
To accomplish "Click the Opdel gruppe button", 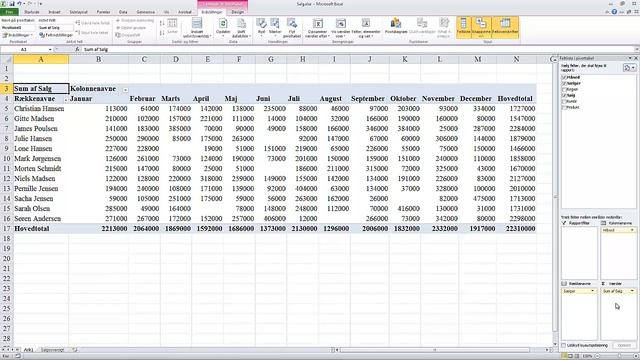I will click(x=131, y=28).
